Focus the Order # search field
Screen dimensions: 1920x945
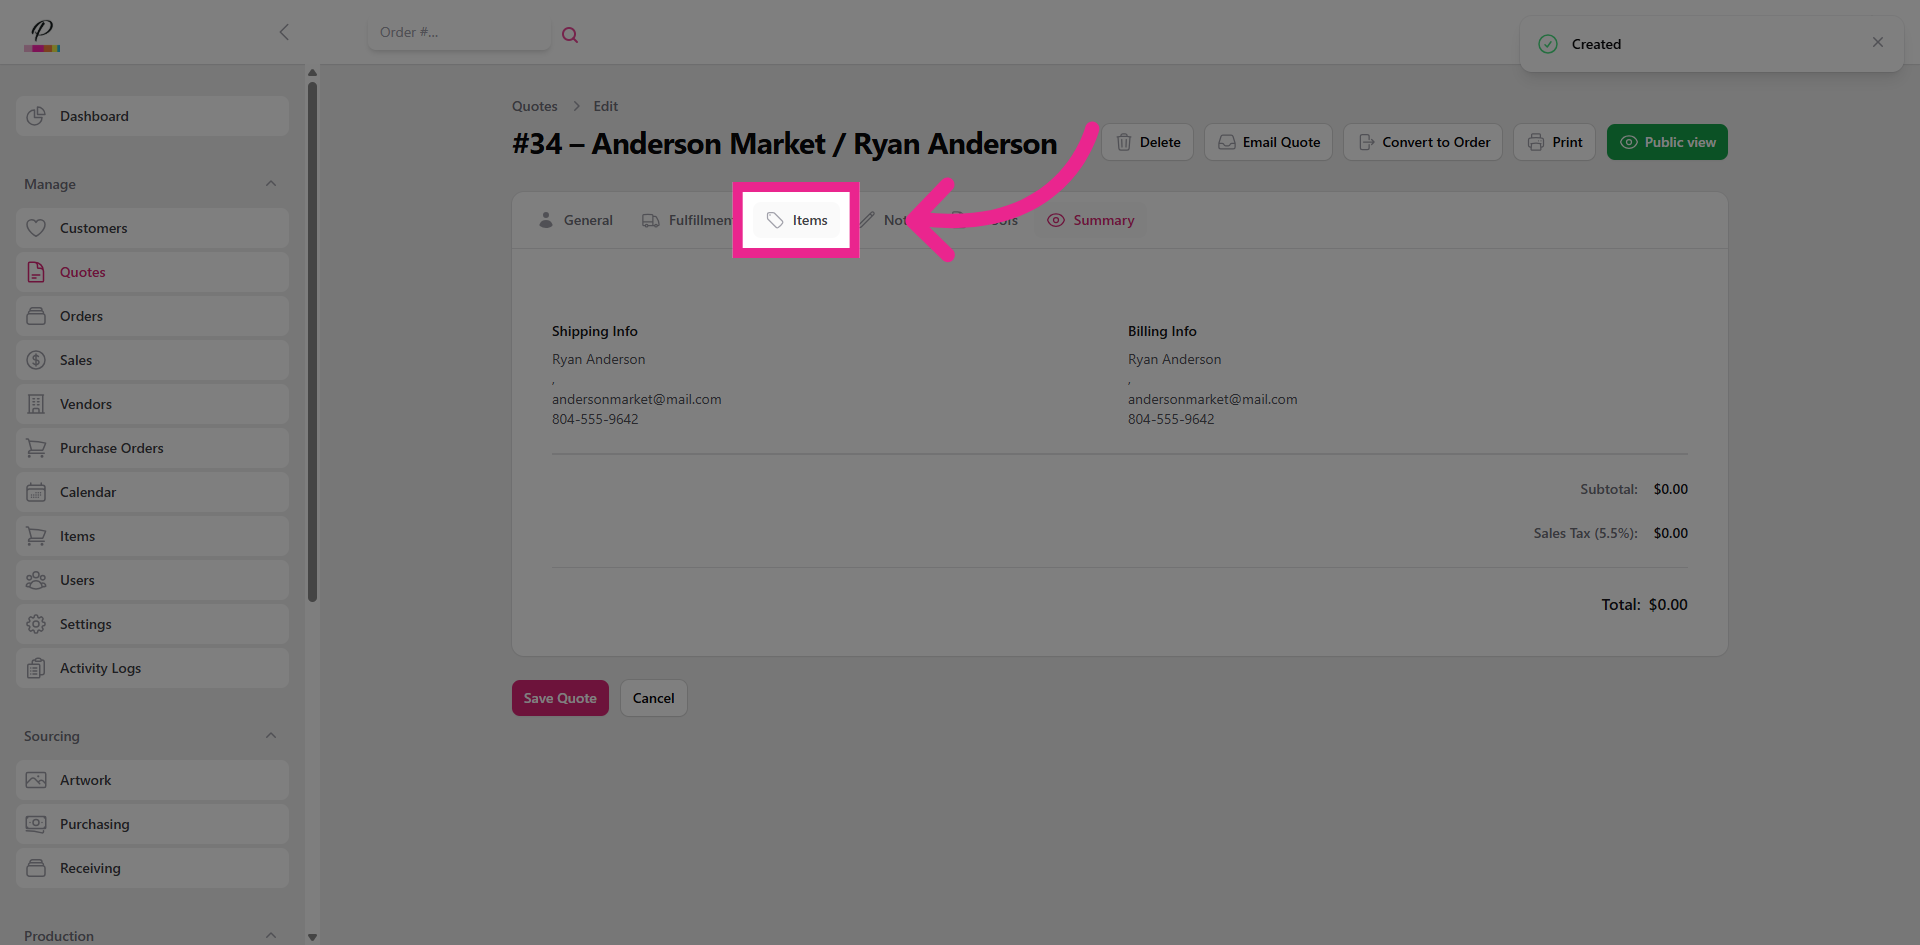point(458,33)
